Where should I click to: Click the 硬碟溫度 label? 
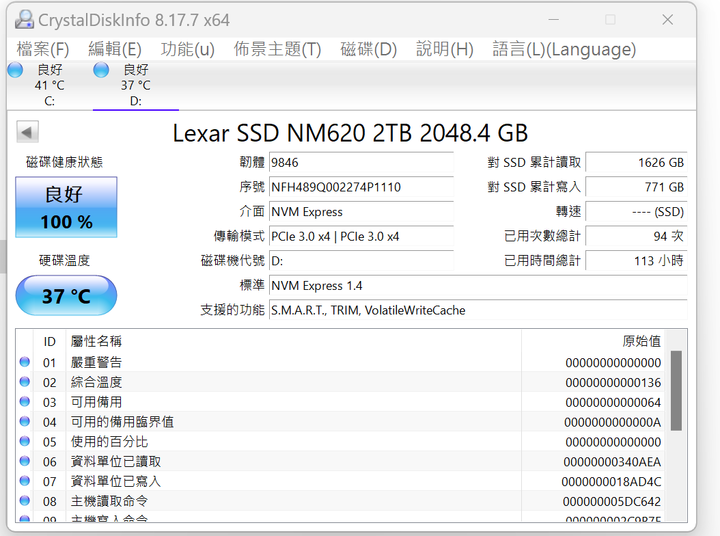click(64, 261)
